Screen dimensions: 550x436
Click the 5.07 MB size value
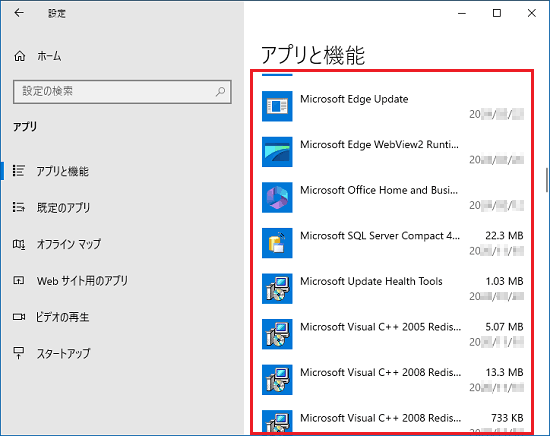click(x=504, y=327)
